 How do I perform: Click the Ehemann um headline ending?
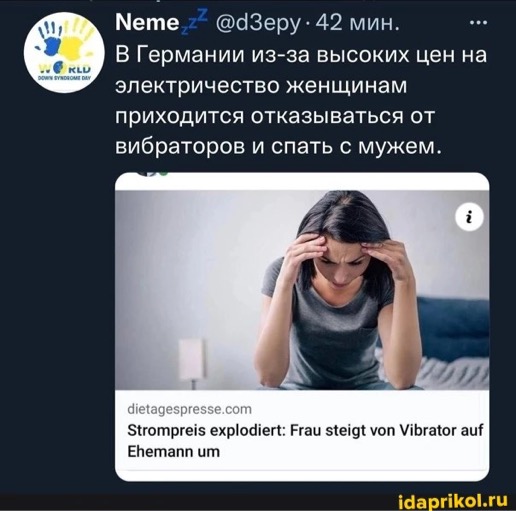[x=174, y=452]
